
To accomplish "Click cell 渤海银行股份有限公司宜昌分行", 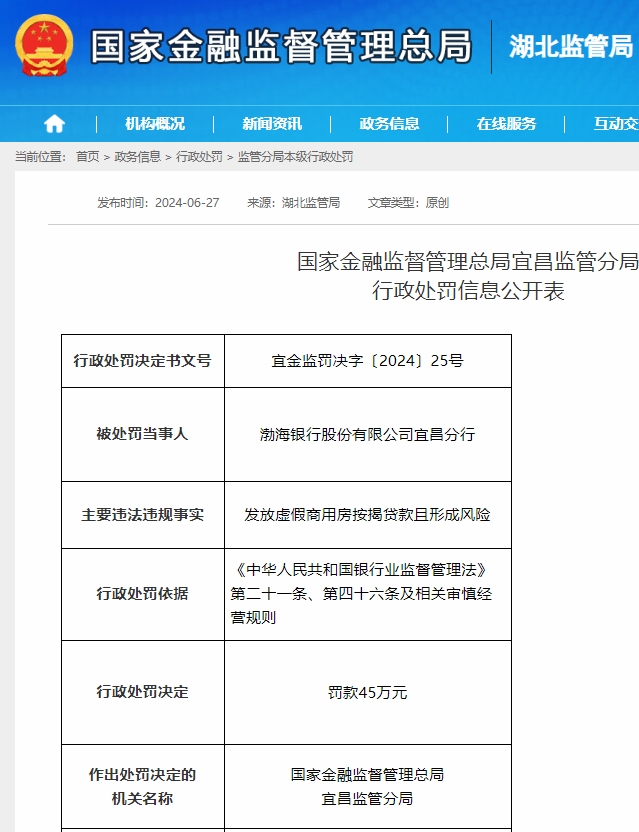I will tap(368, 434).
